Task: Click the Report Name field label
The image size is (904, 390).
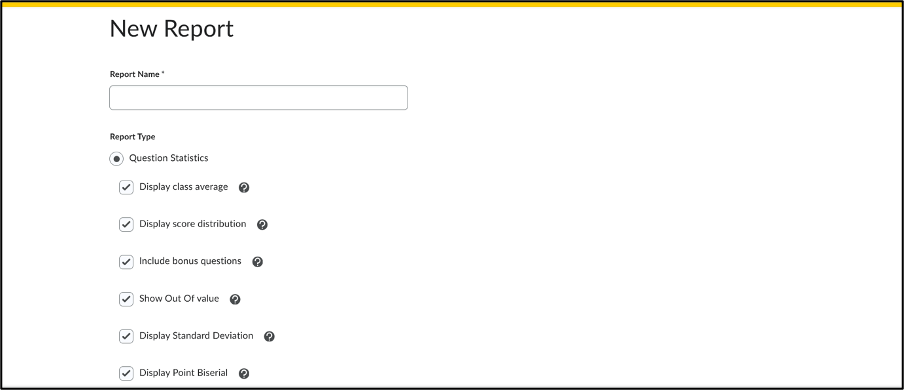Action: [137, 74]
